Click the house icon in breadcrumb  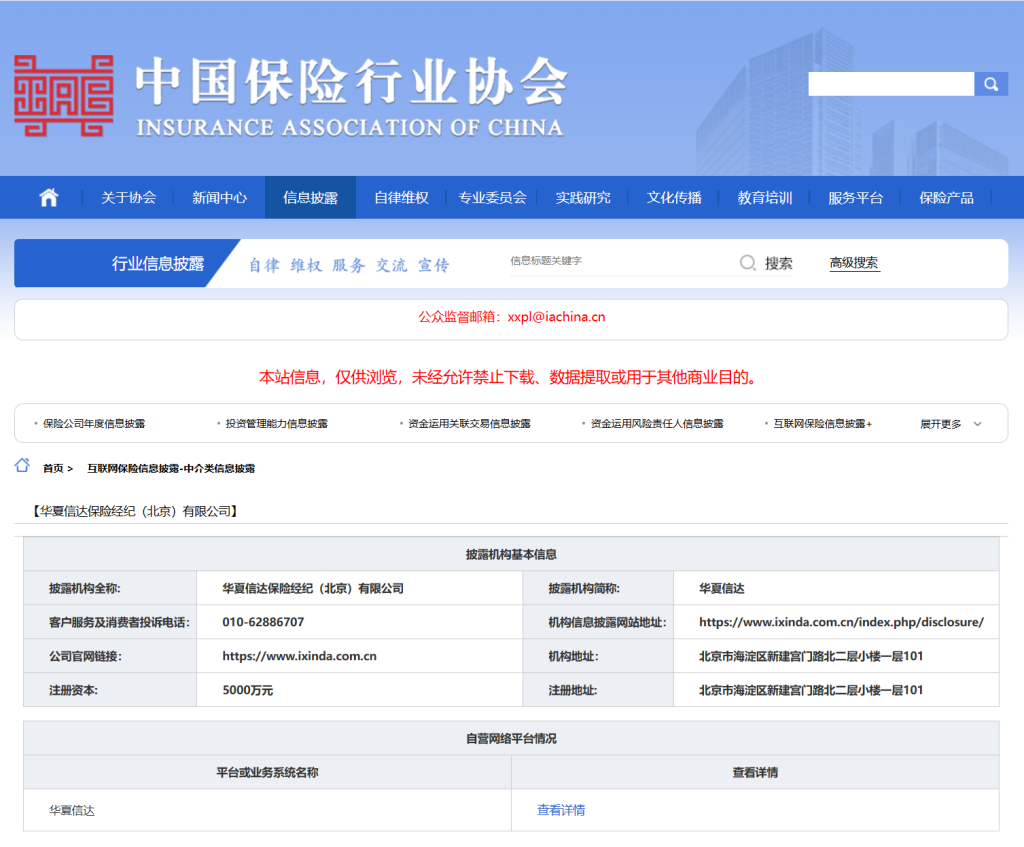click(22, 466)
